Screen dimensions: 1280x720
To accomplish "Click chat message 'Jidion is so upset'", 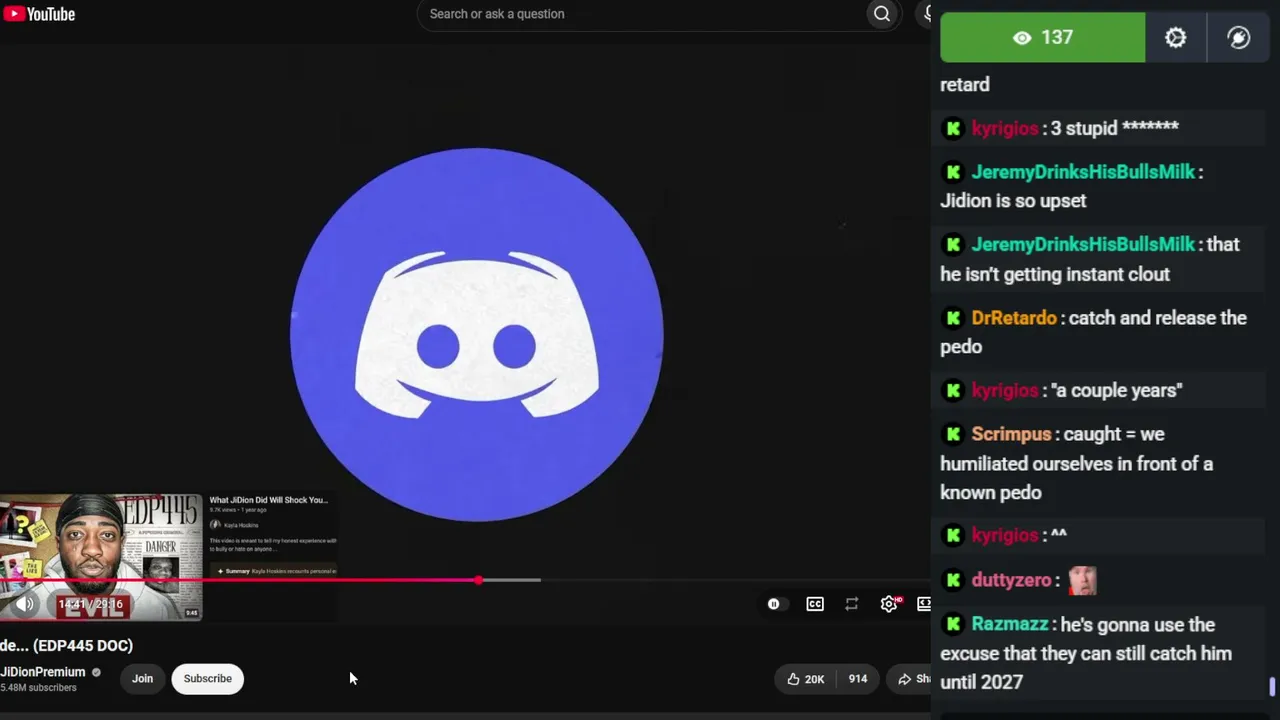I will pyautogui.click(x=1013, y=201).
